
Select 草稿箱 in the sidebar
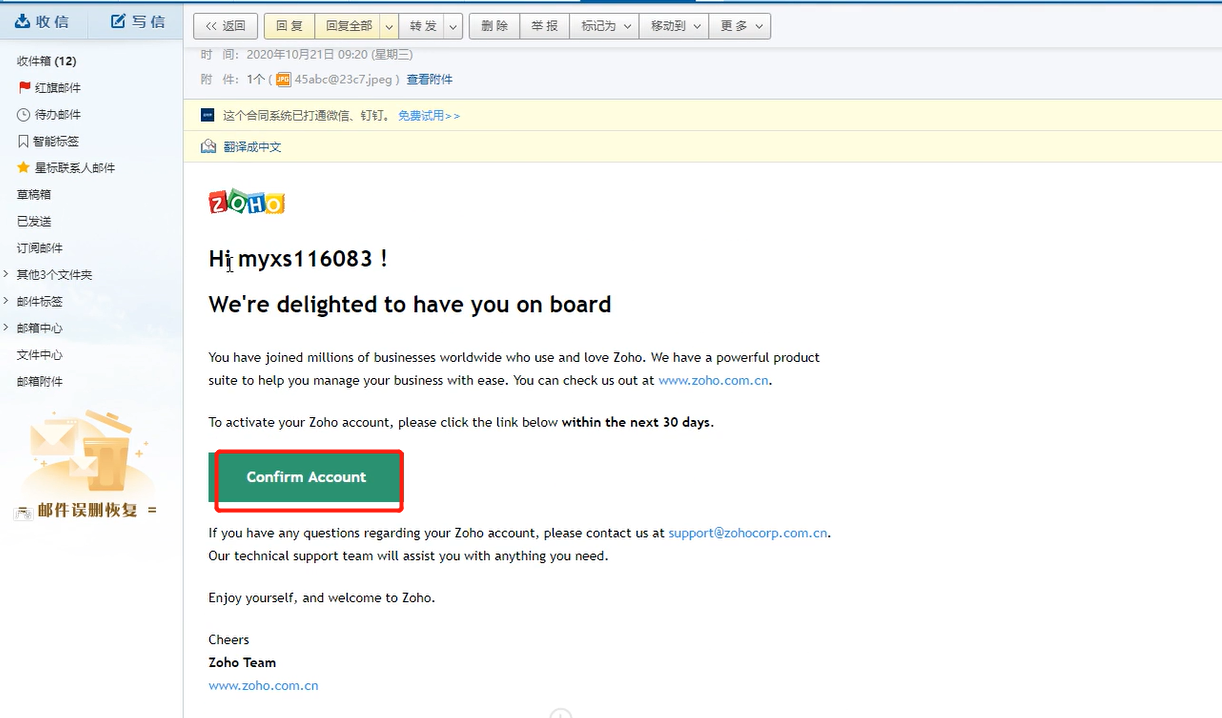coord(34,195)
